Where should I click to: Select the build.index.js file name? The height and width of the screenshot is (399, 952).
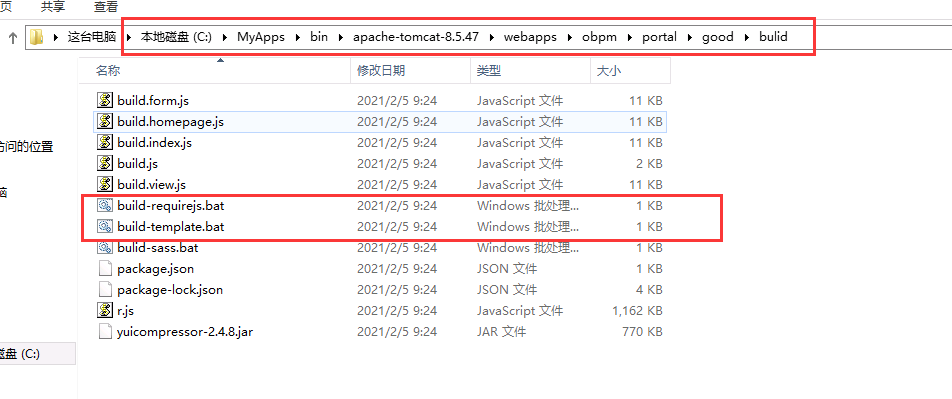click(x=155, y=143)
